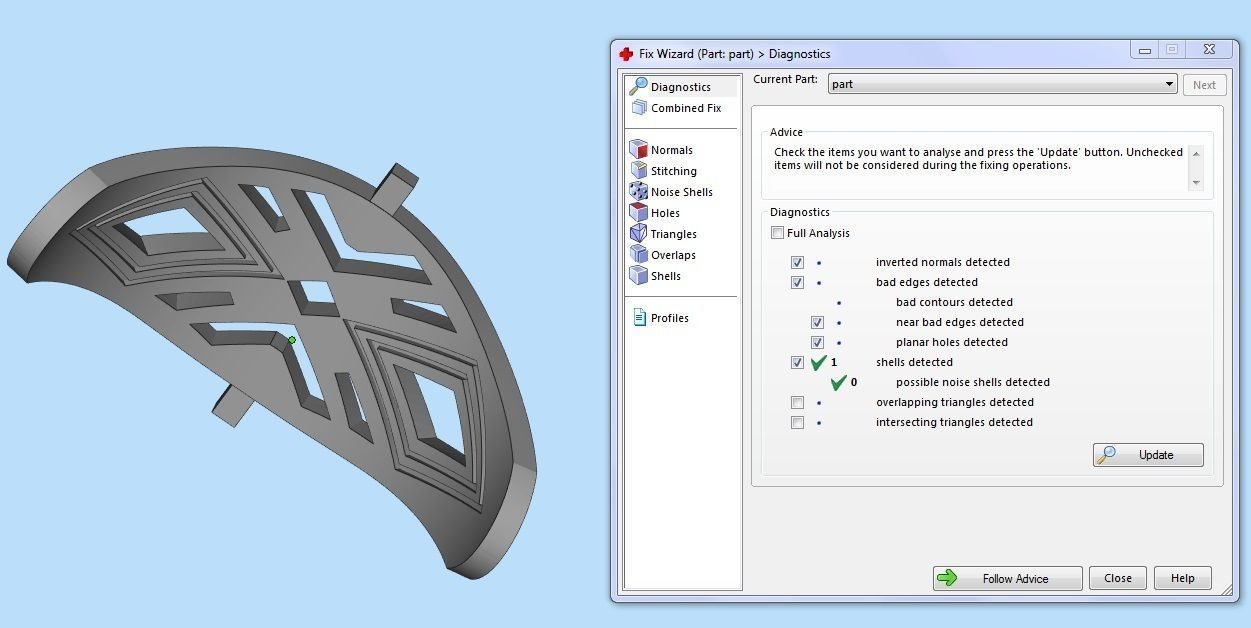Click 'near bad edges detected' text
1251x628 pixels.
click(960, 322)
